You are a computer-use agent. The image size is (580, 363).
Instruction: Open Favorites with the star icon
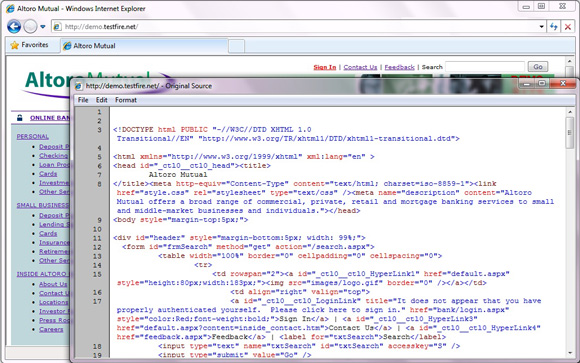click(x=30, y=45)
